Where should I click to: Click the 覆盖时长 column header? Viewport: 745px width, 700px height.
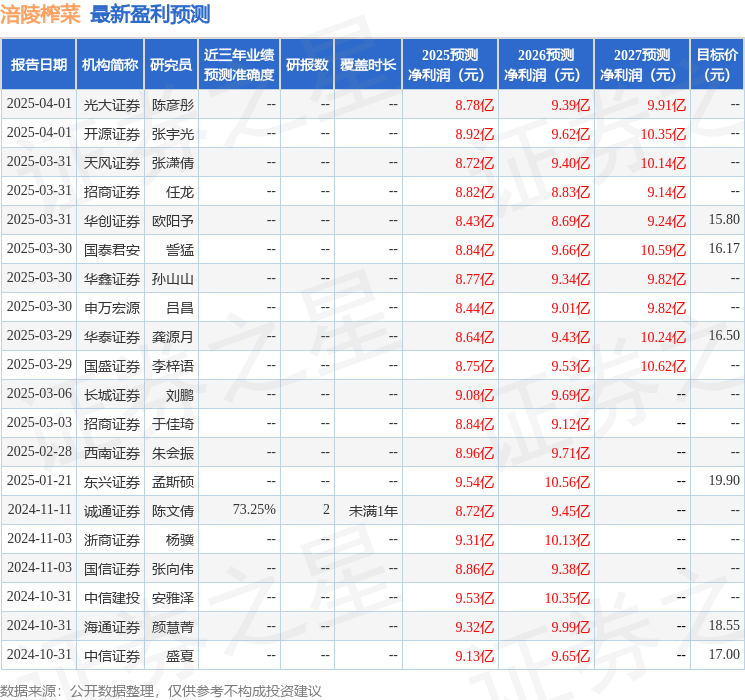[x=368, y=65]
